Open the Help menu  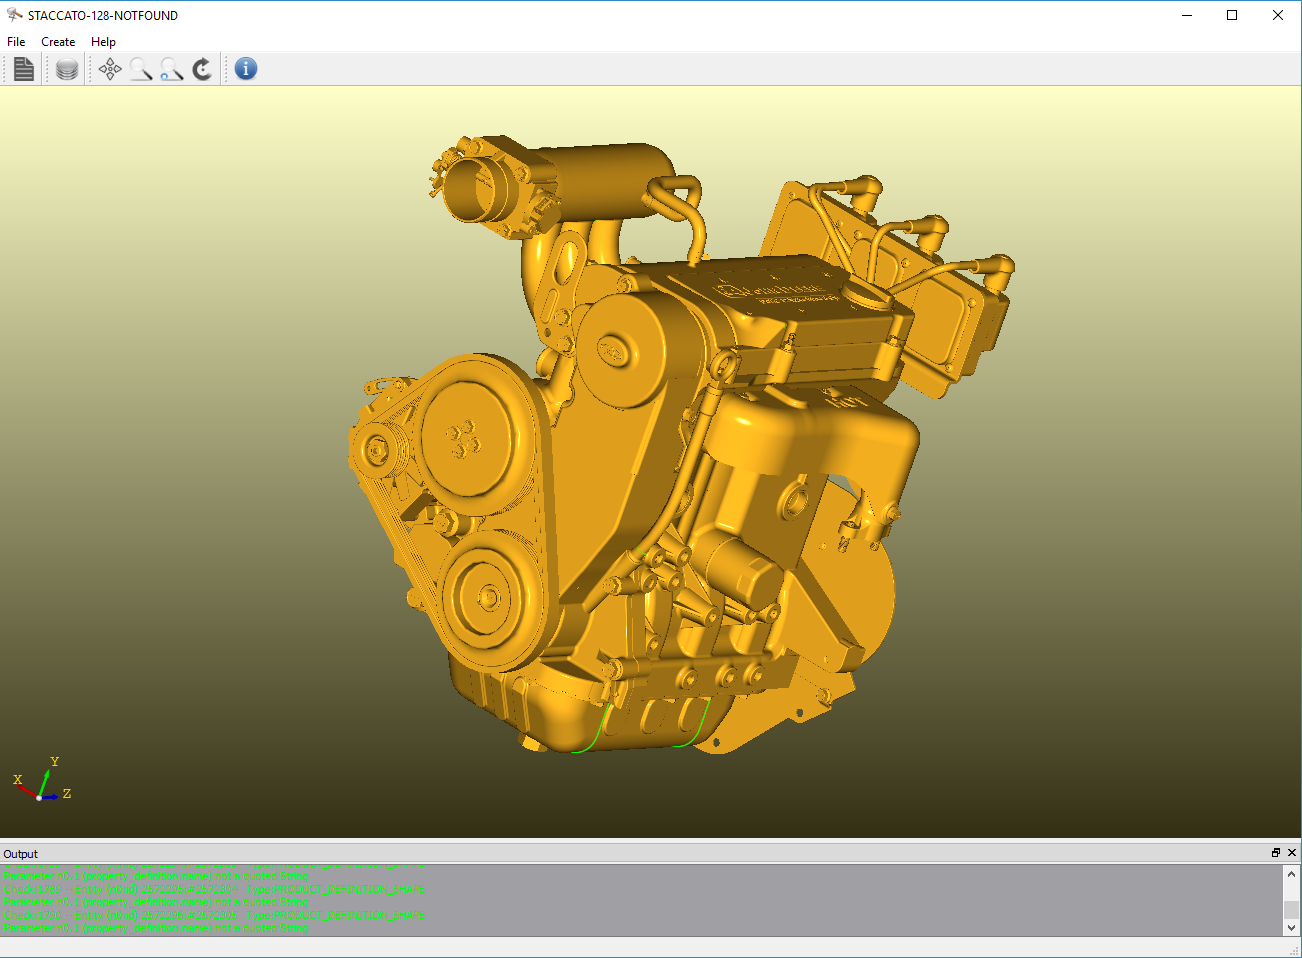(103, 42)
